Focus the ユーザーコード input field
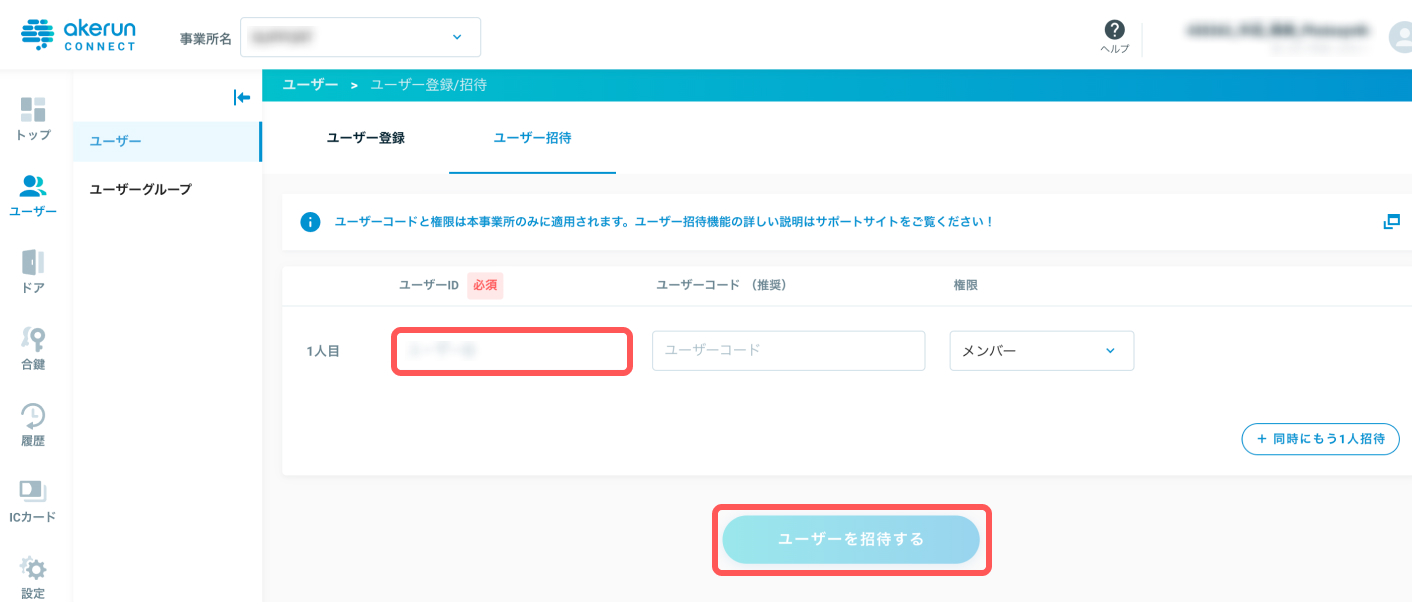This screenshot has height=608, width=1412. pos(788,351)
